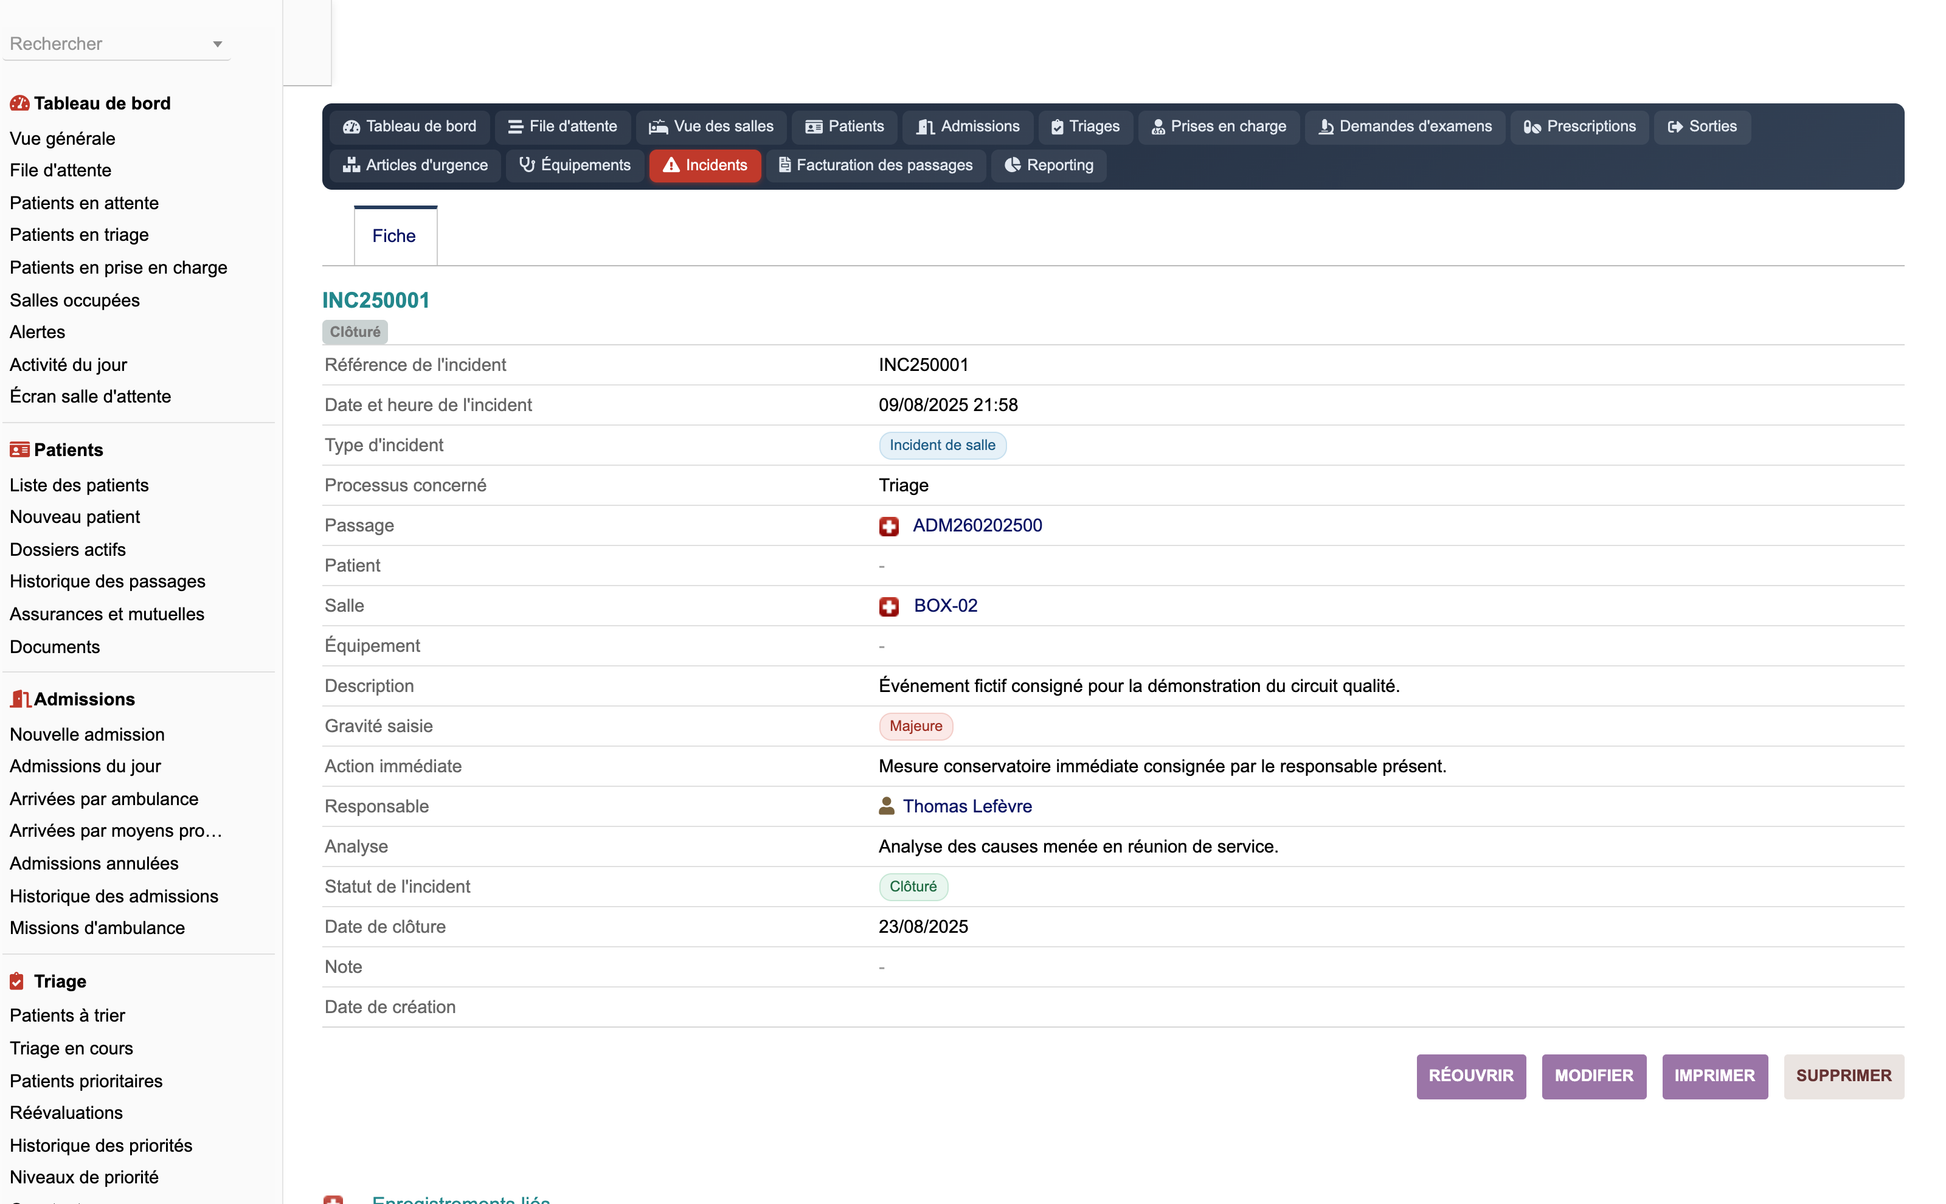
Task: Open Reporting in the navigation bar
Action: point(1049,166)
